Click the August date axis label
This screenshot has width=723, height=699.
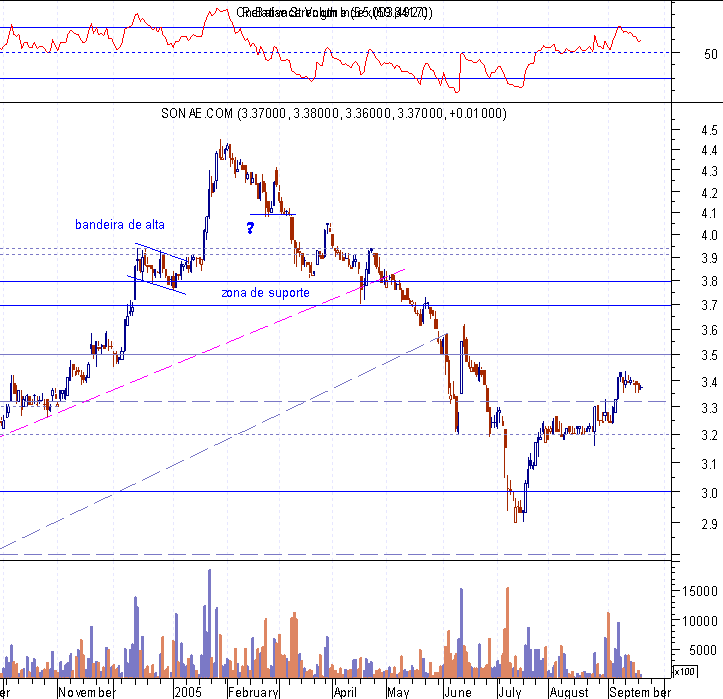click(x=569, y=692)
